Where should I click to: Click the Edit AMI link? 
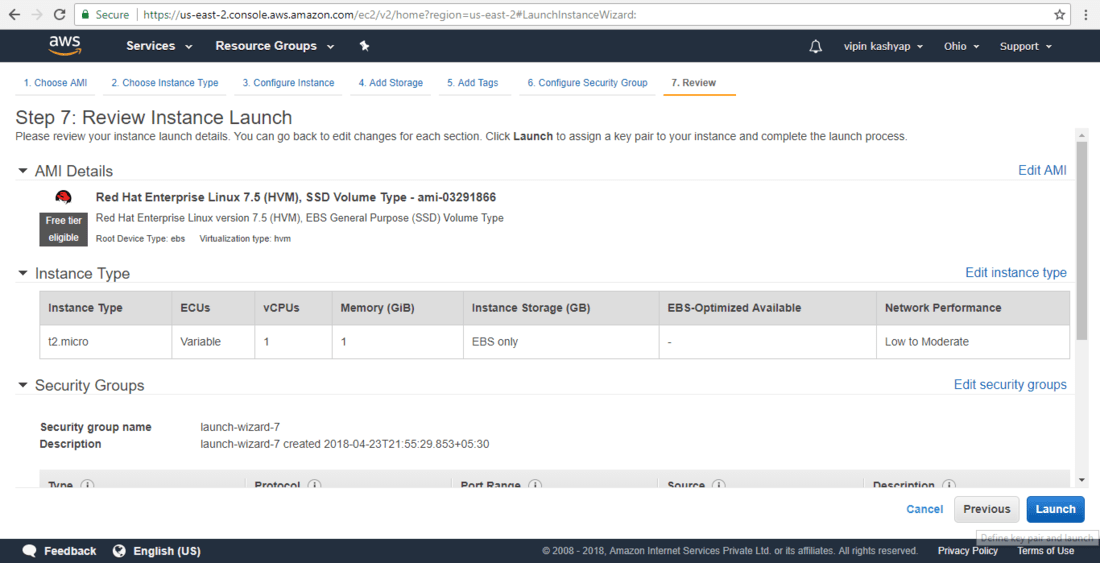[1042, 170]
